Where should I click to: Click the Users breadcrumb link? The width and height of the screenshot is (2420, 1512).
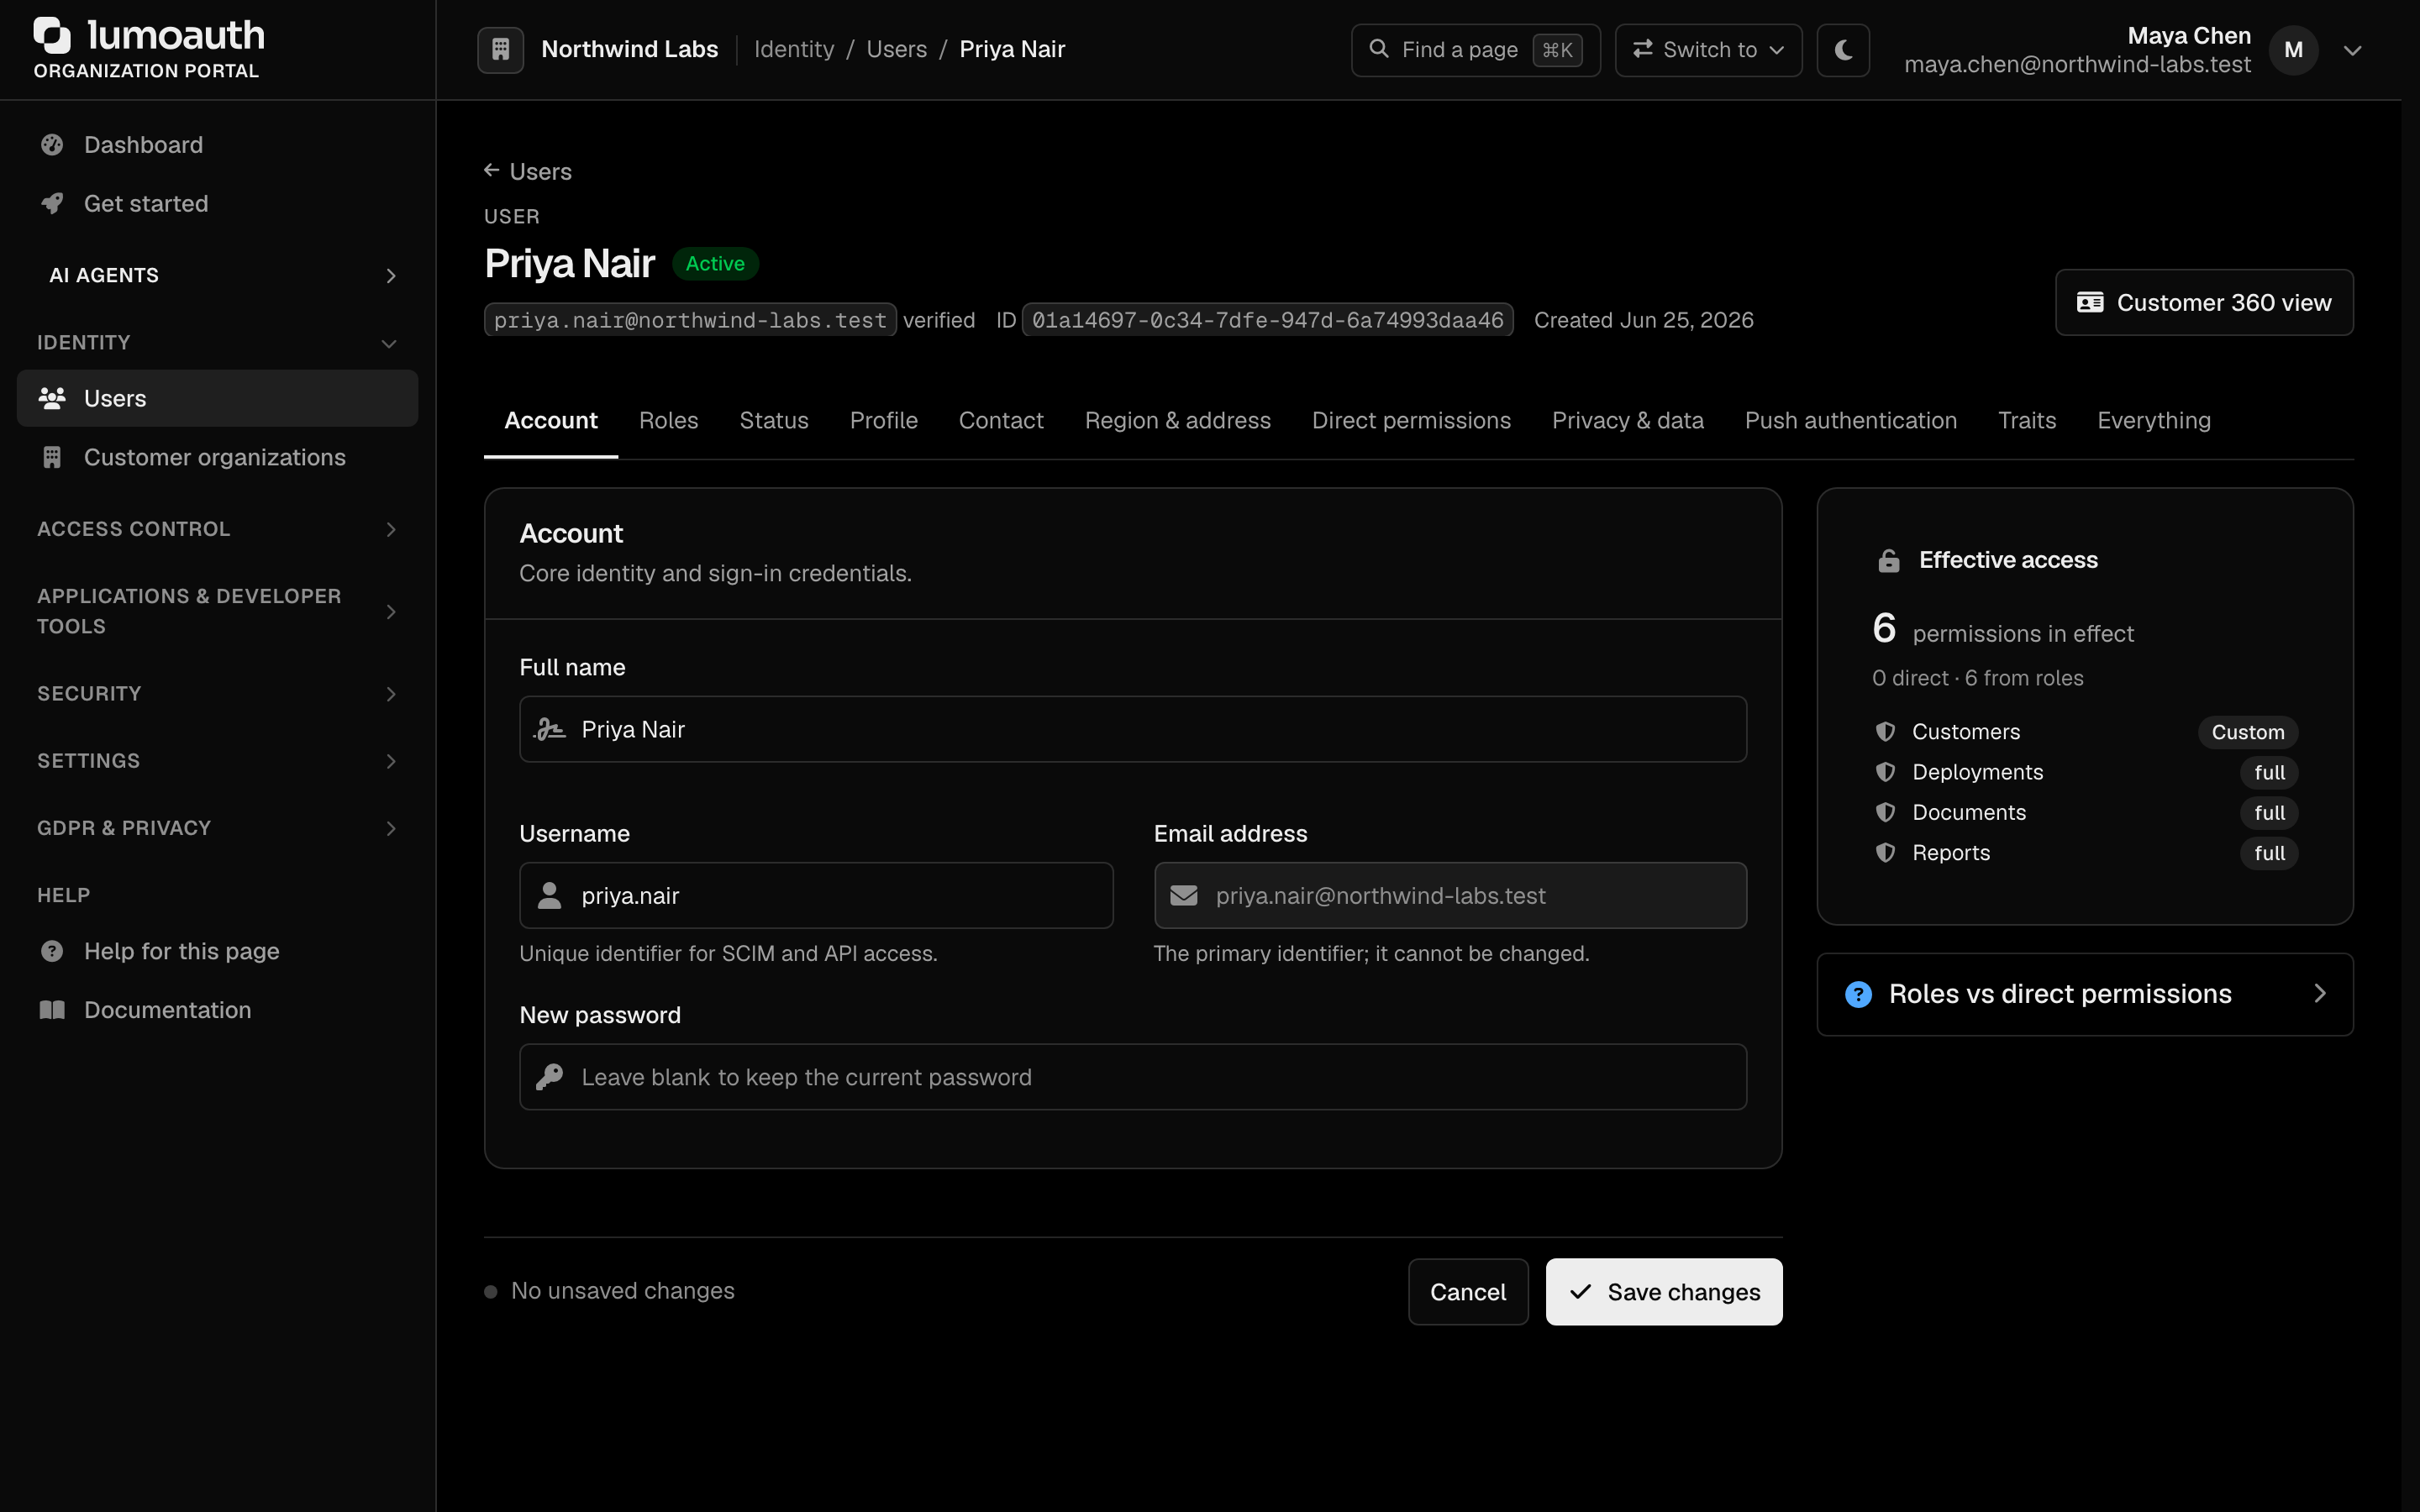(896, 49)
